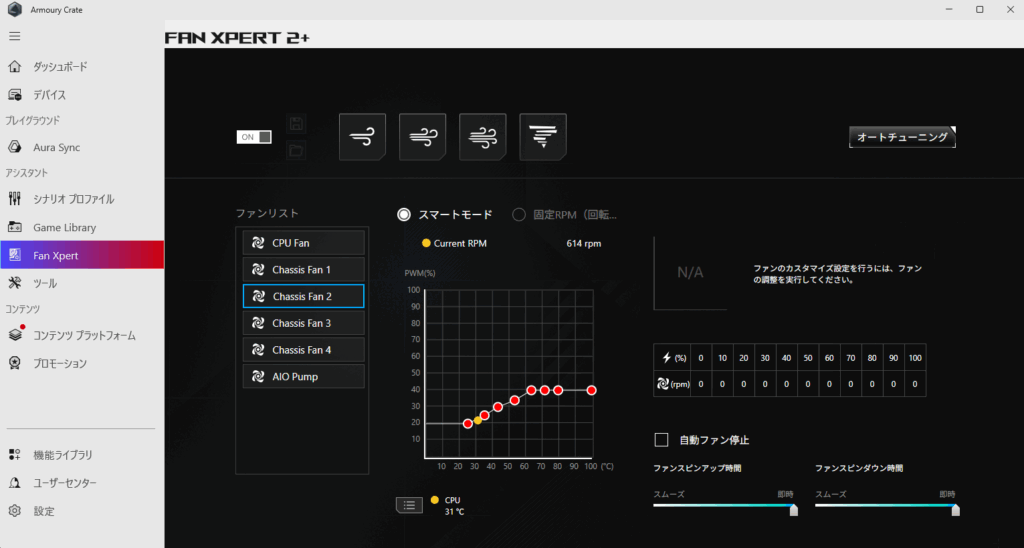The image size is (1024, 548).
Task: Open Aura Sync in the sidebar
Action: 82,148
